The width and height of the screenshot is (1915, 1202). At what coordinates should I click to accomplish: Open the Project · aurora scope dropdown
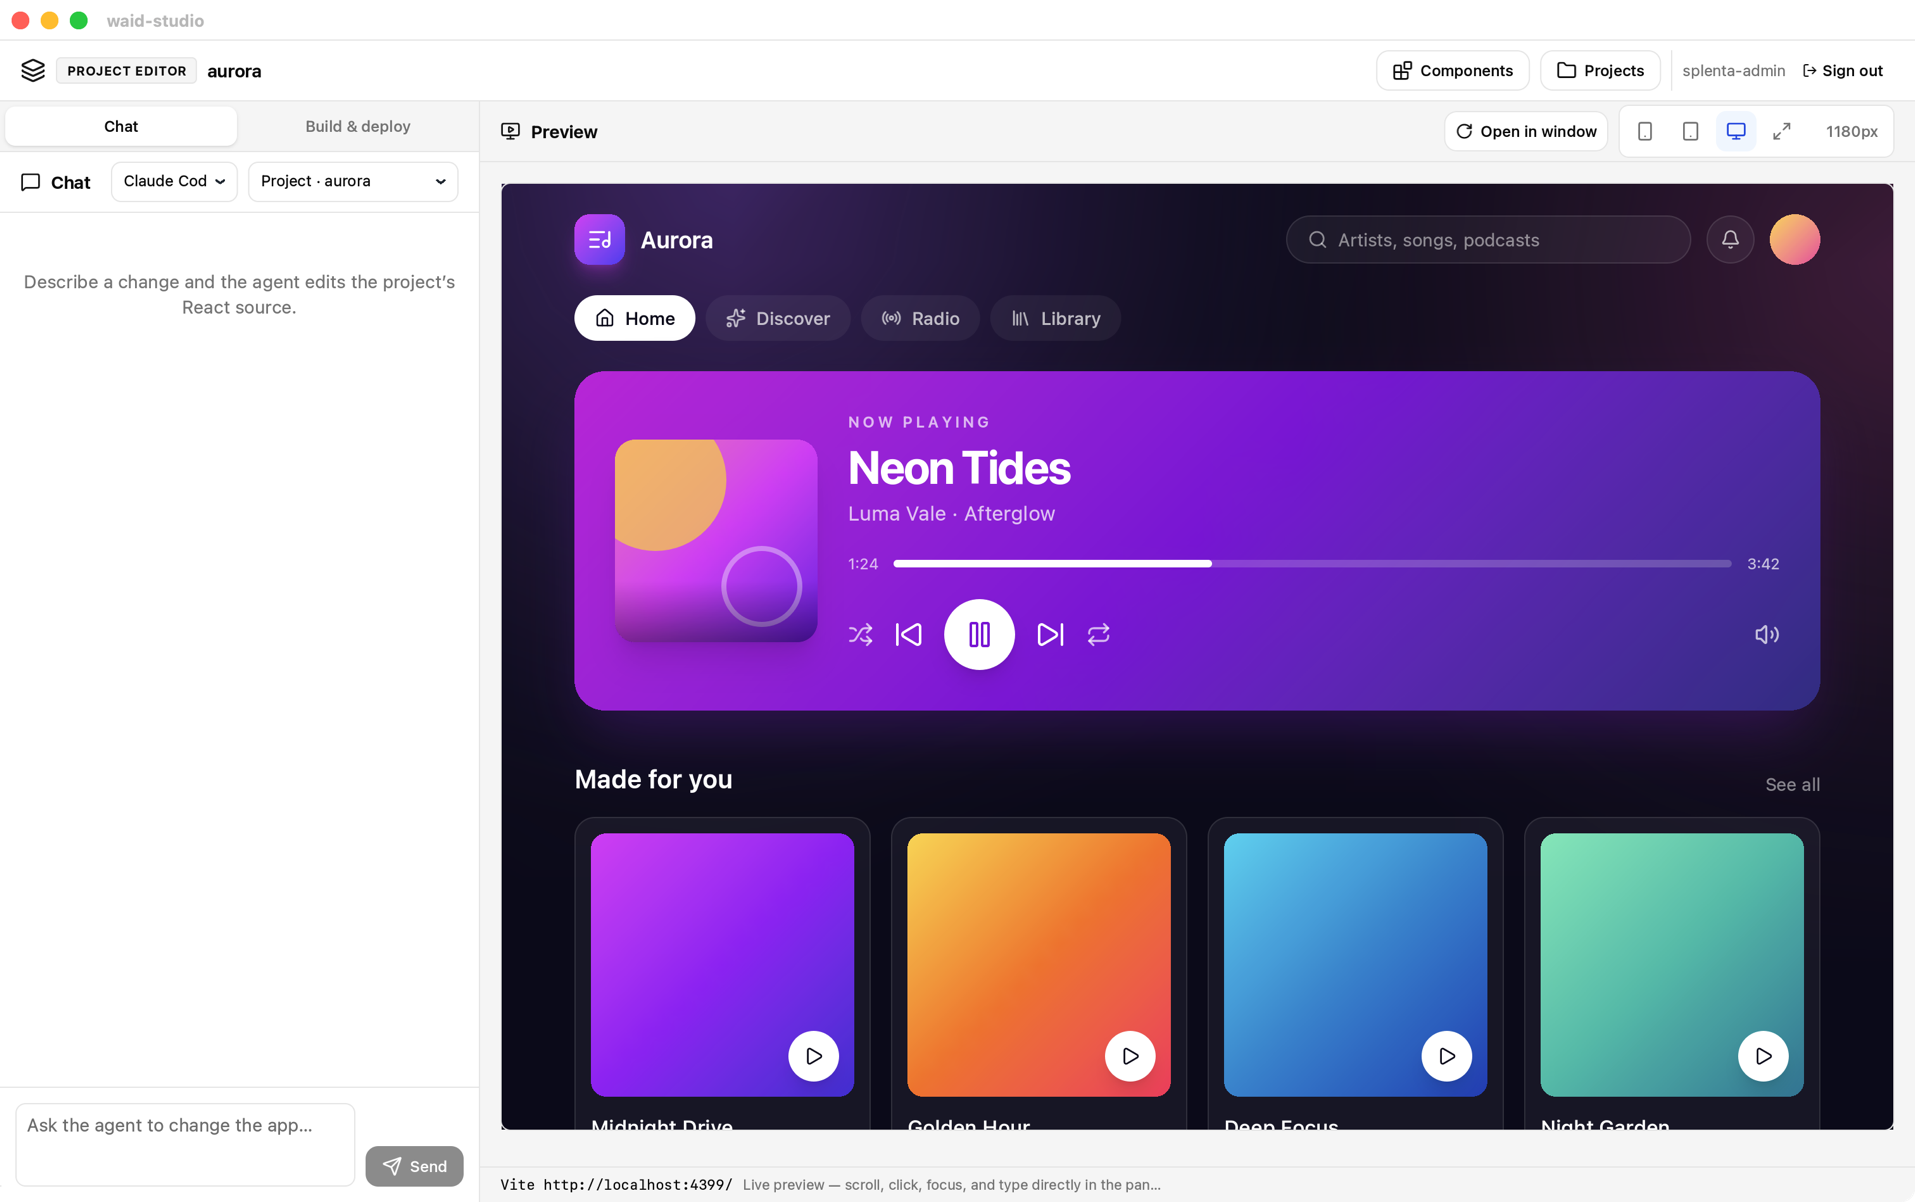353,182
